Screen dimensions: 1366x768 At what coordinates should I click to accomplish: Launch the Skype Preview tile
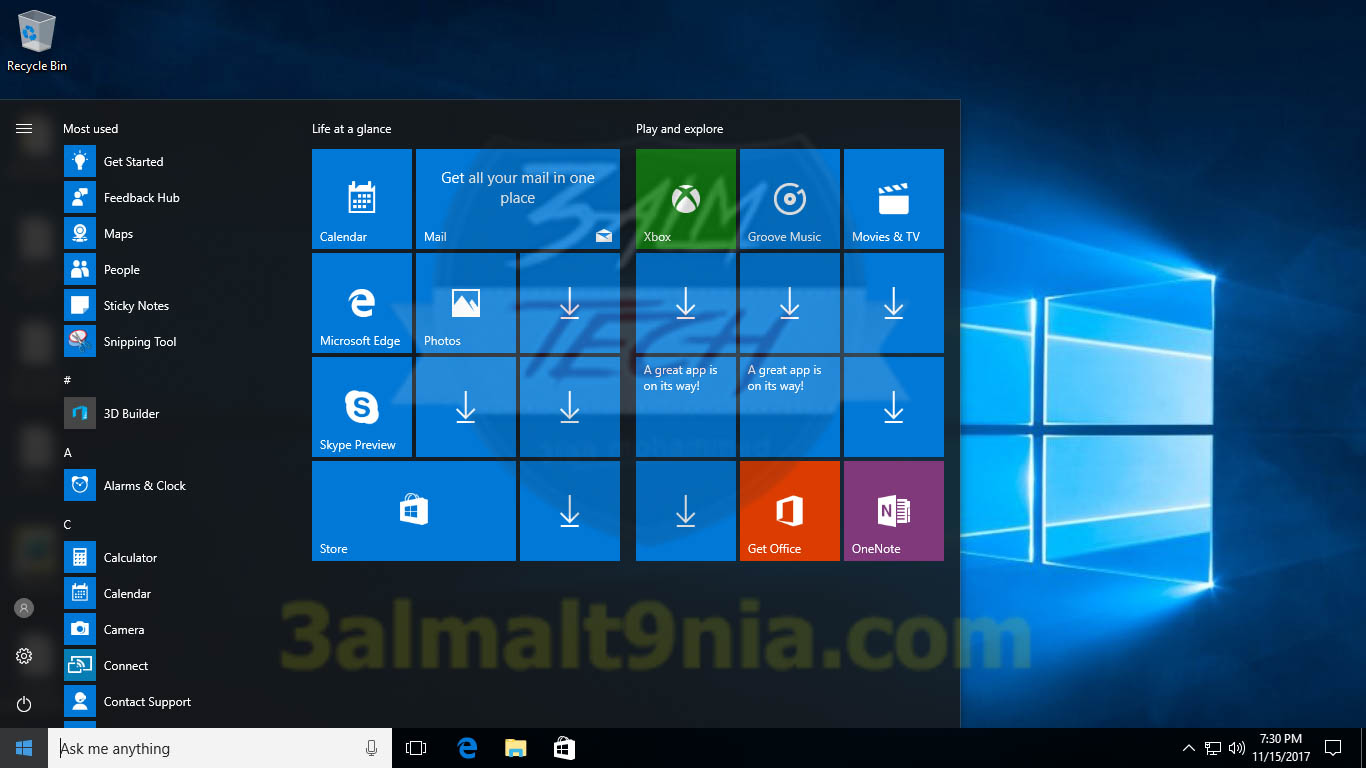pyautogui.click(x=362, y=407)
